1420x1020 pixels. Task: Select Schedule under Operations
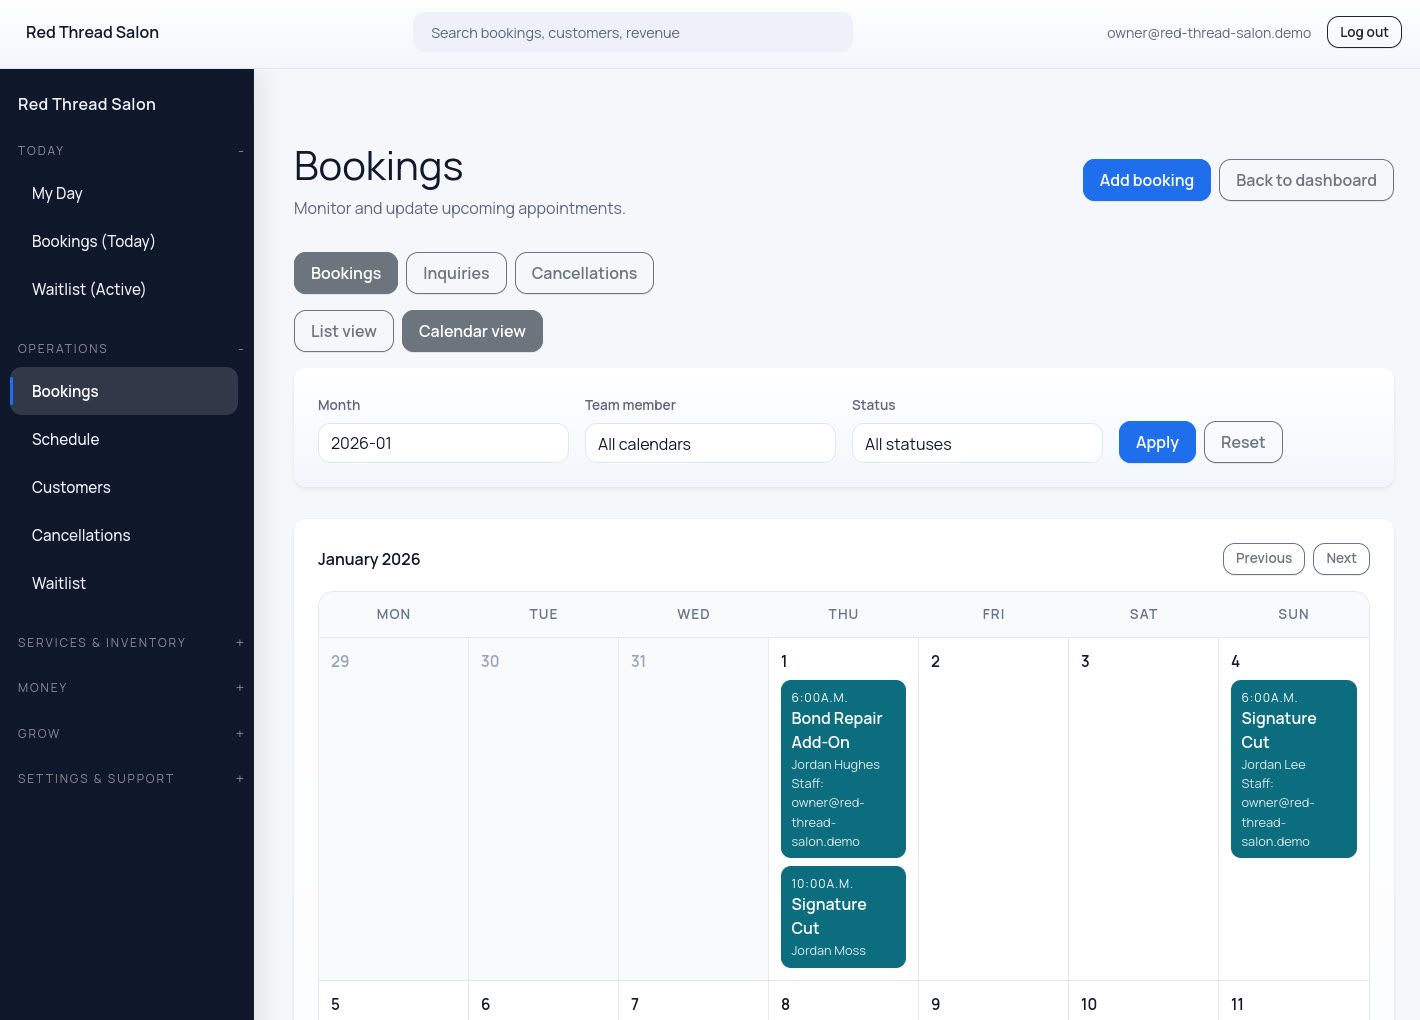tap(65, 439)
